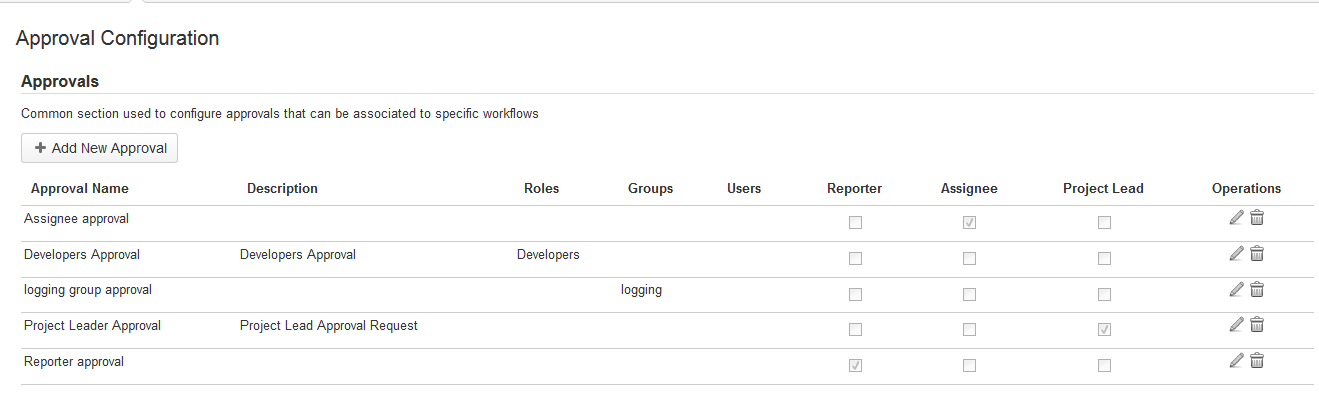Image resolution: width=1319 pixels, height=401 pixels.
Task: Delete the Project Leader Approval entry
Action: point(1257,325)
